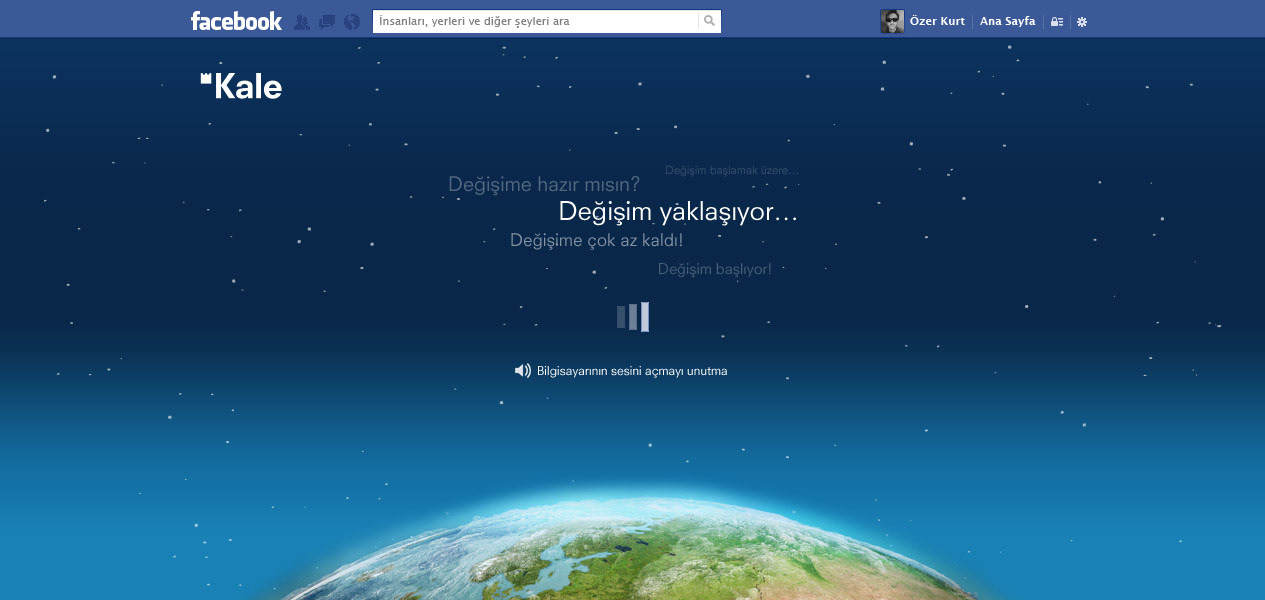This screenshot has height=600, width=1265.
Task: Open the friend requests icon
Action: point(302,22)
